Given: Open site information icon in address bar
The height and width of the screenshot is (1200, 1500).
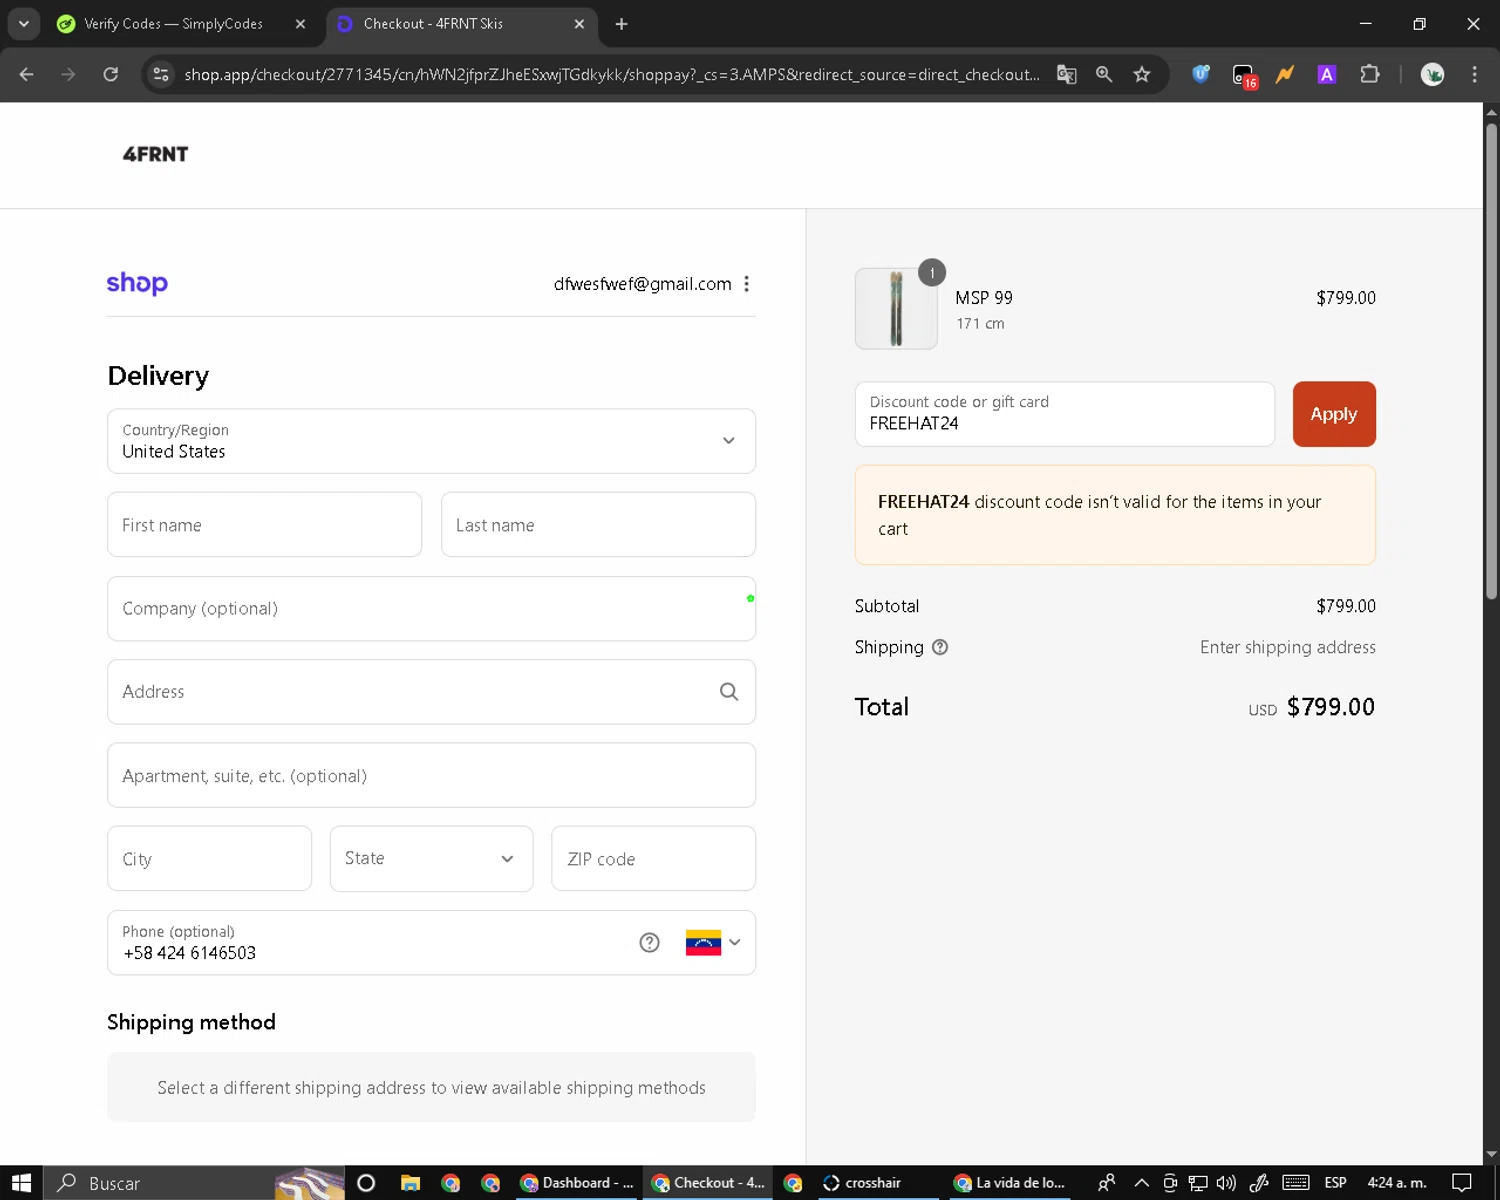Looking at the screenshot, I should click(161, 74).
